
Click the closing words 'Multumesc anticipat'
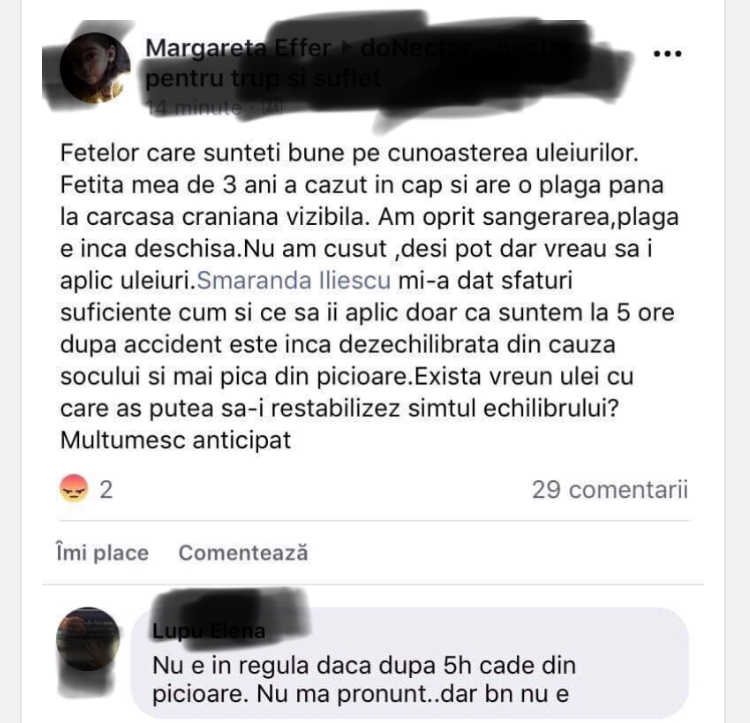(176, 440)
